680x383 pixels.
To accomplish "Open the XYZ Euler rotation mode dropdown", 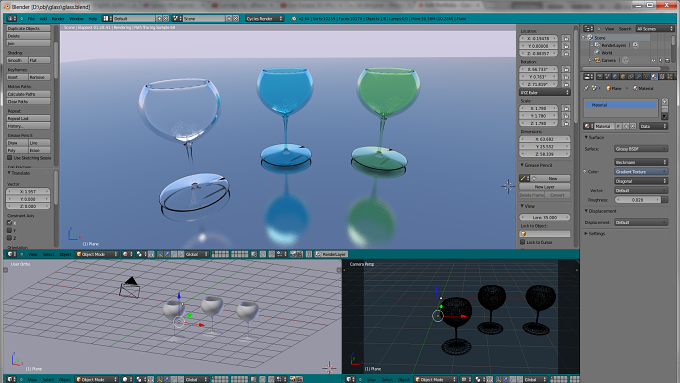I will click(545, 92).
